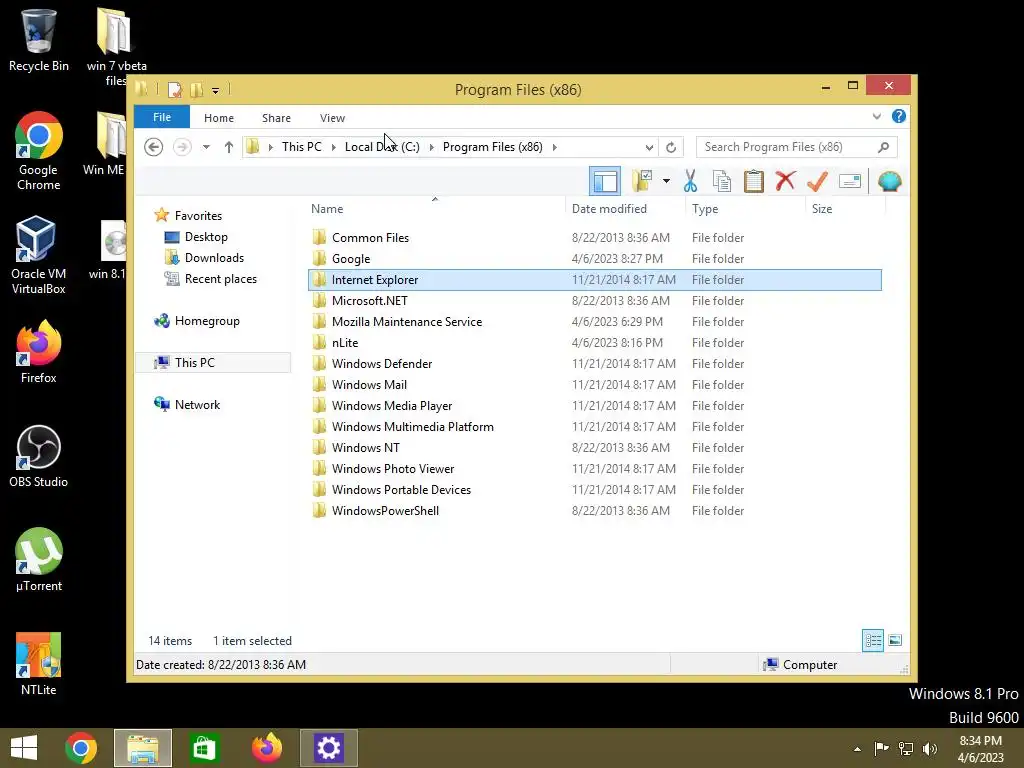Refresh the folder view
This screenshot has width=1024, height=768.
(671, 147)
